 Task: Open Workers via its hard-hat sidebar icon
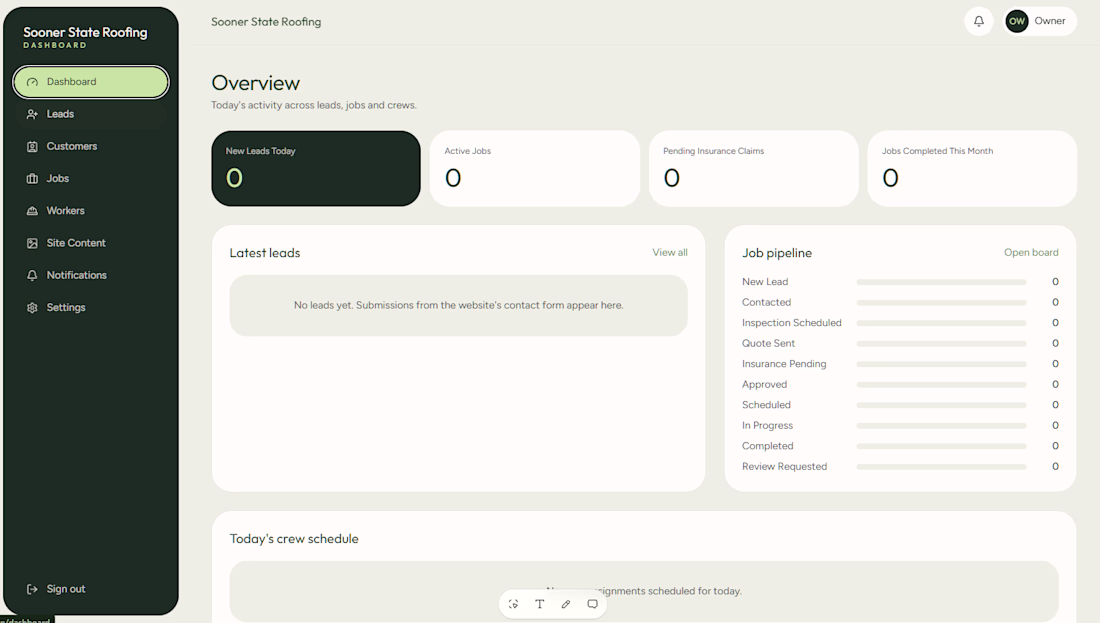click(32, 210)
